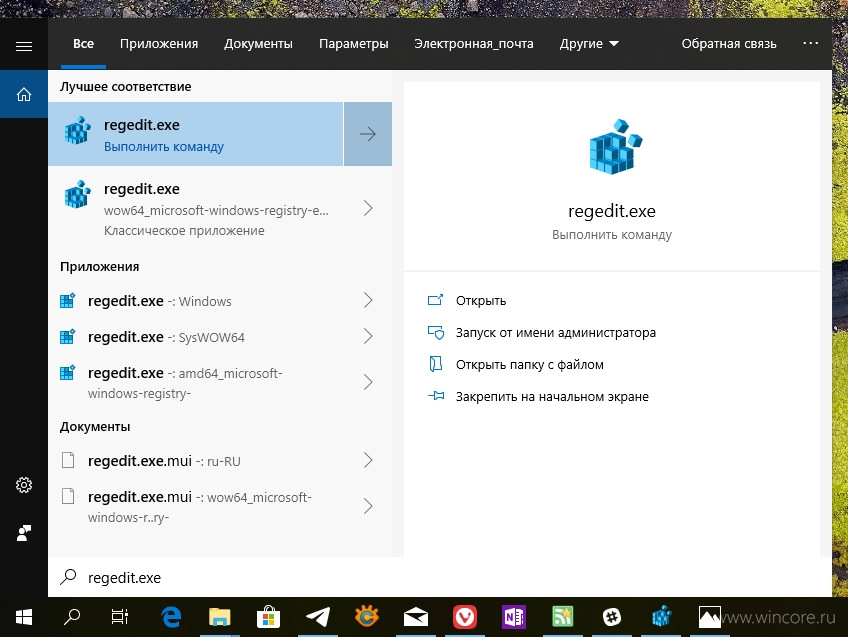Open Slack from the taskbar
This screenshot has width=848, height=637.
click(612, 617)
